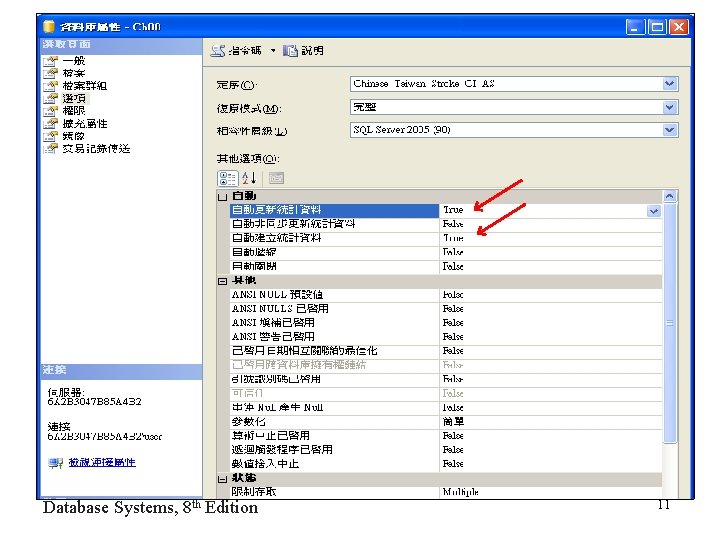Open the Script button dropdown arrow
The image size is (720, 540).
[x=273, y=51]
